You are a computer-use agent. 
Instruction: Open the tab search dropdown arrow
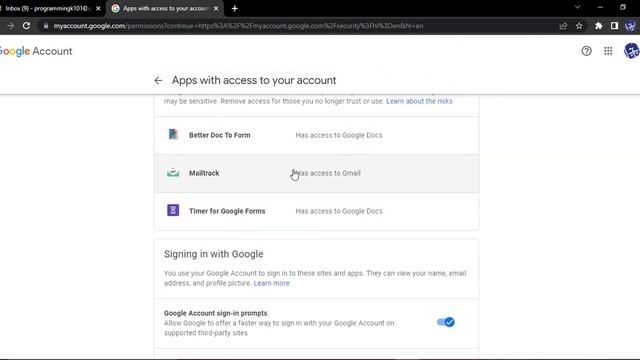(577, 7)
